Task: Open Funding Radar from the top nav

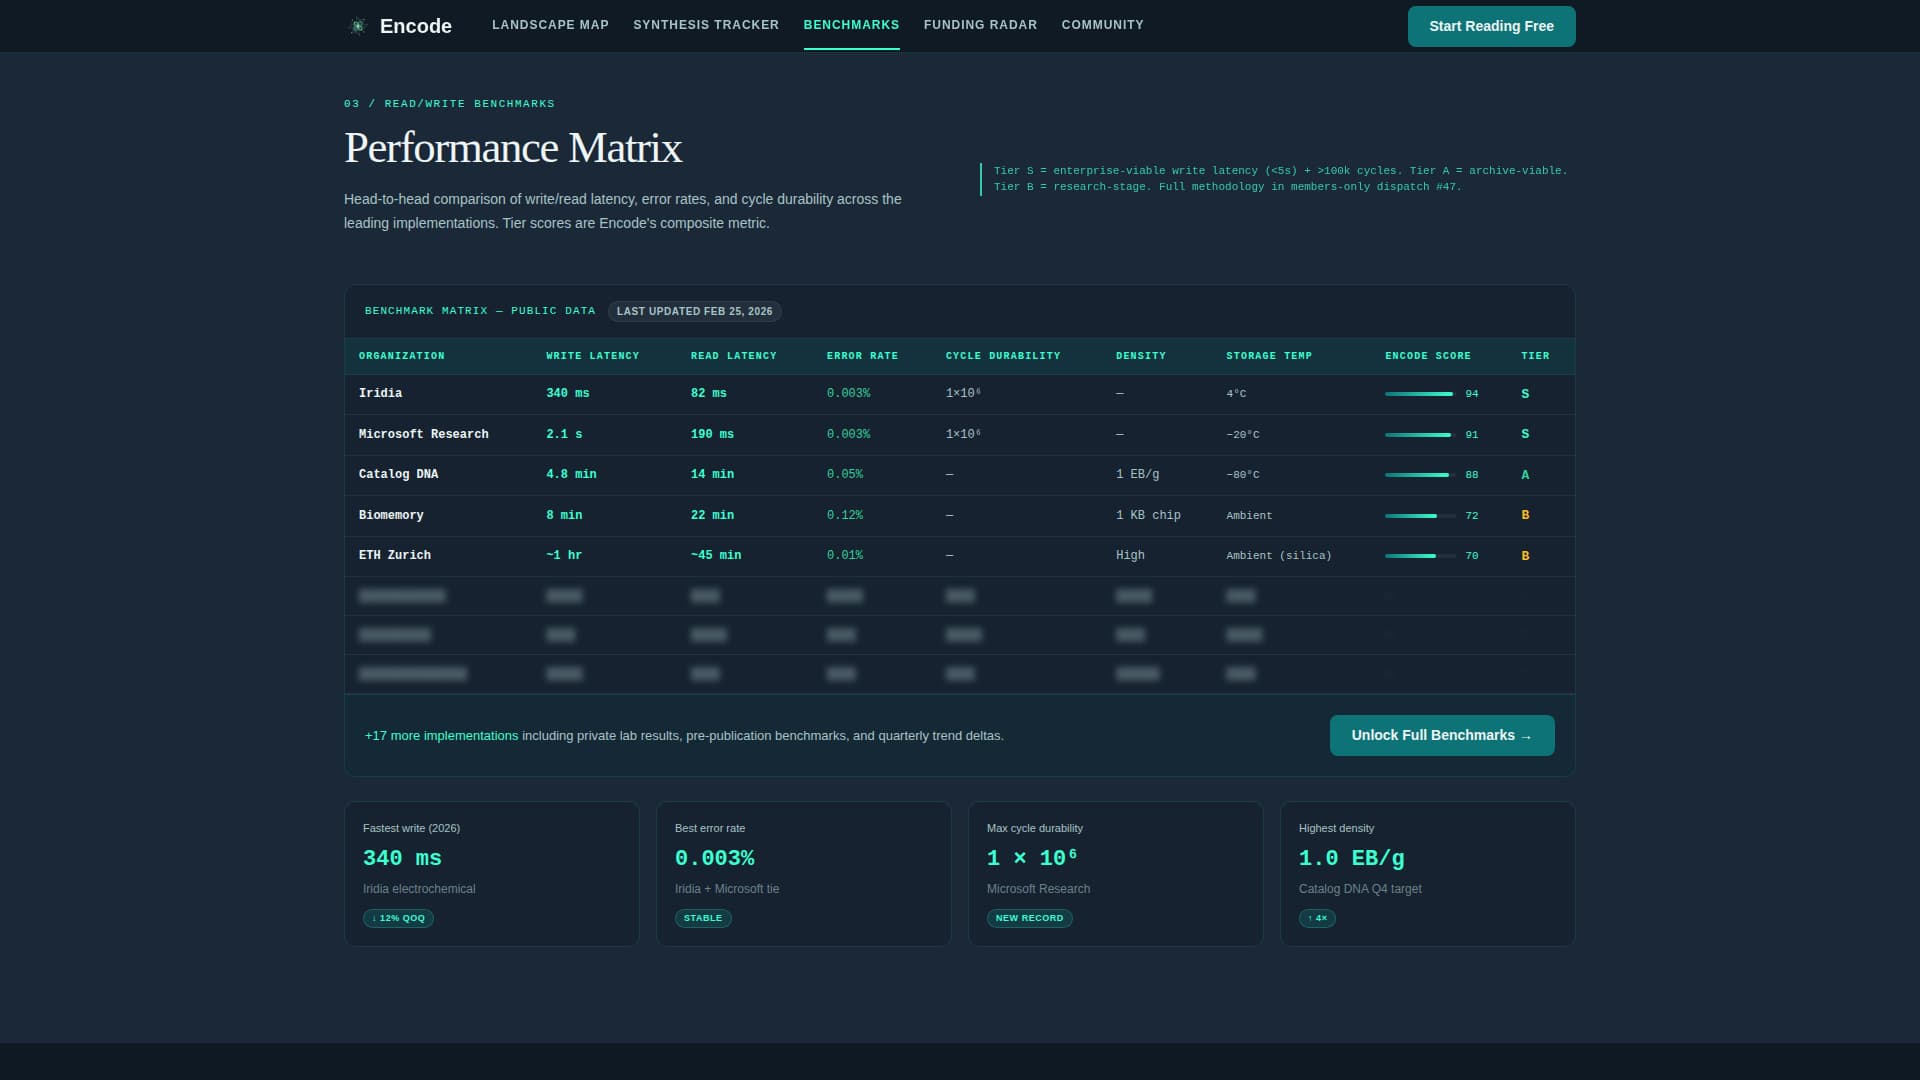Action: (x=980, y=25)
